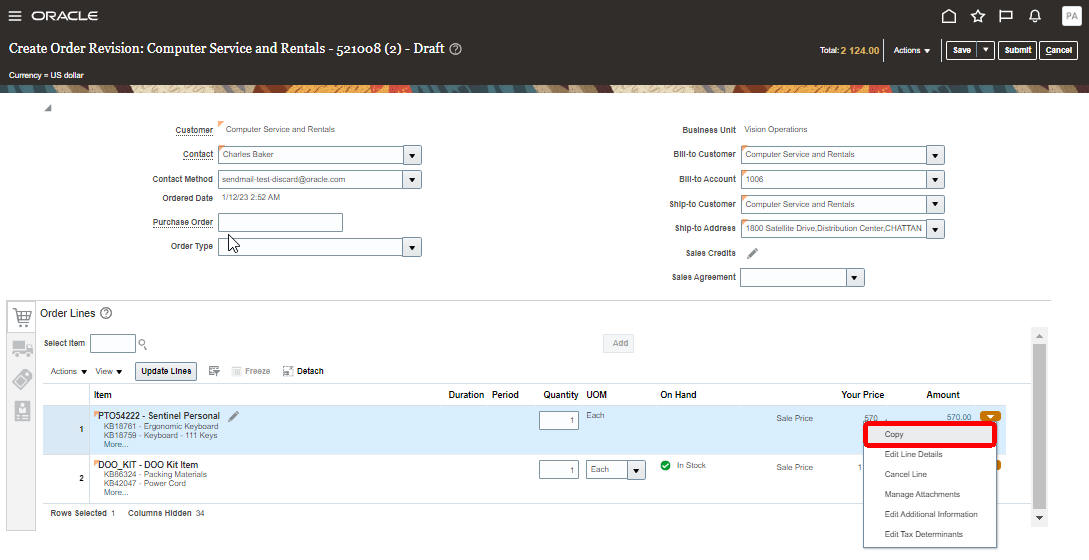
Task: Open Ship-to Address dropdown arrow
Action: point(935,229)
